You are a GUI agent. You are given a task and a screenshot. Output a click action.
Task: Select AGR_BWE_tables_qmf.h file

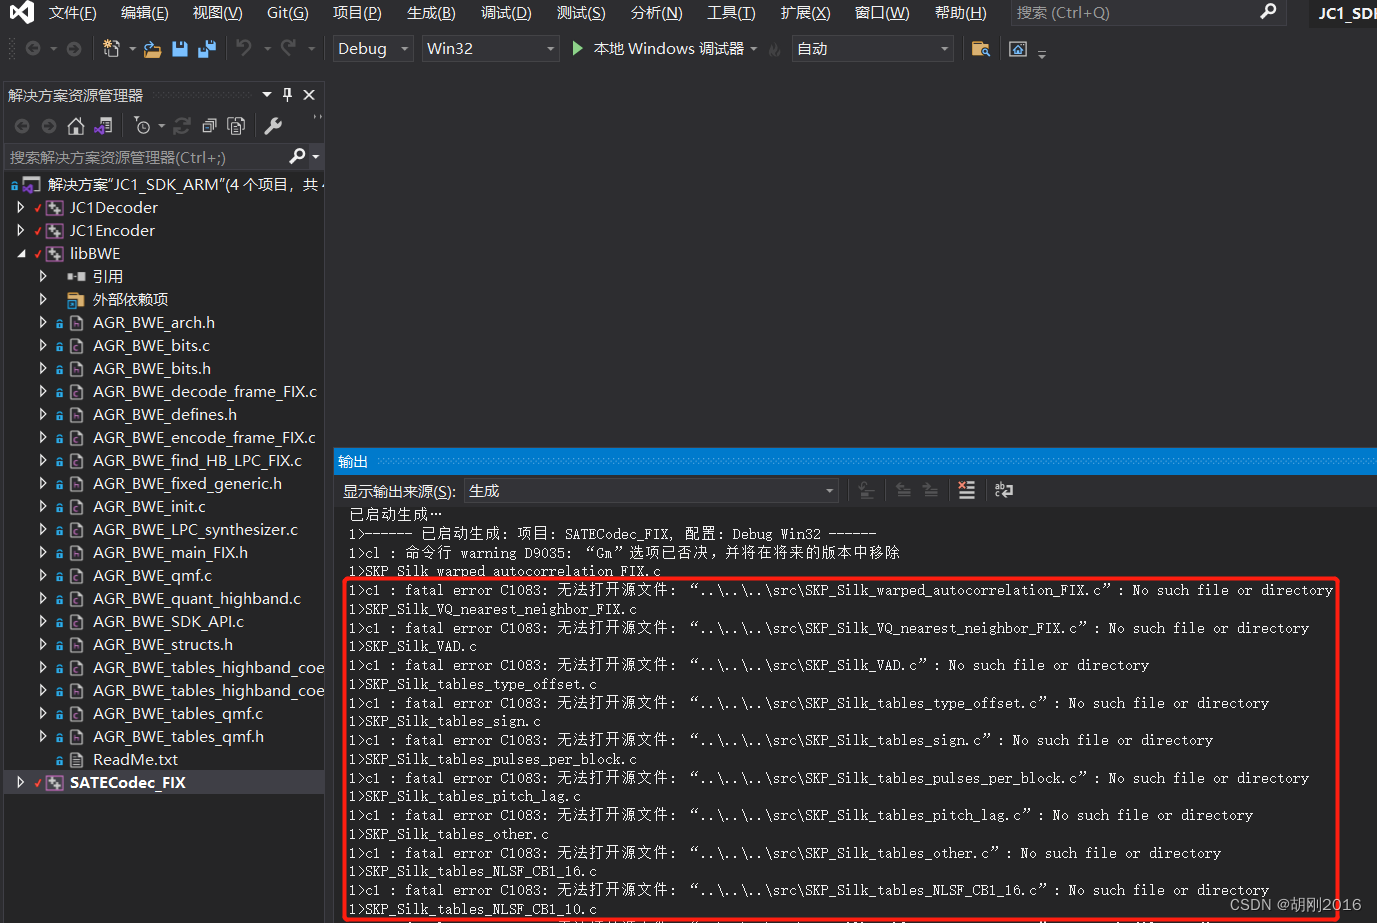(x=178, y=736)
